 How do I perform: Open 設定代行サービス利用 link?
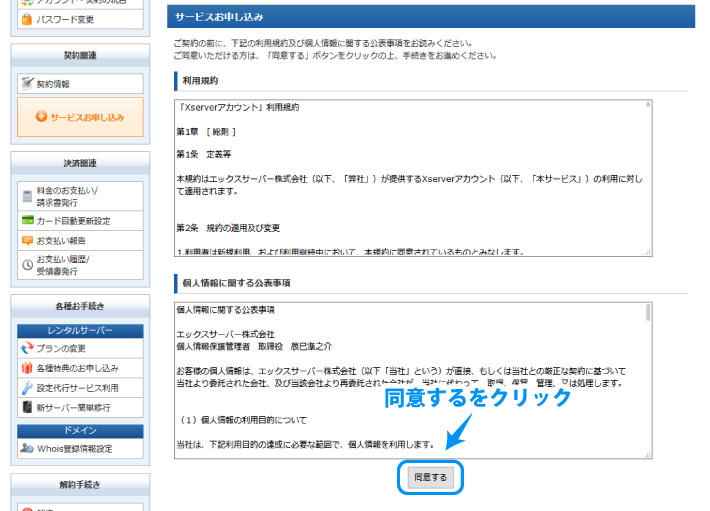[x=80, y=388]
